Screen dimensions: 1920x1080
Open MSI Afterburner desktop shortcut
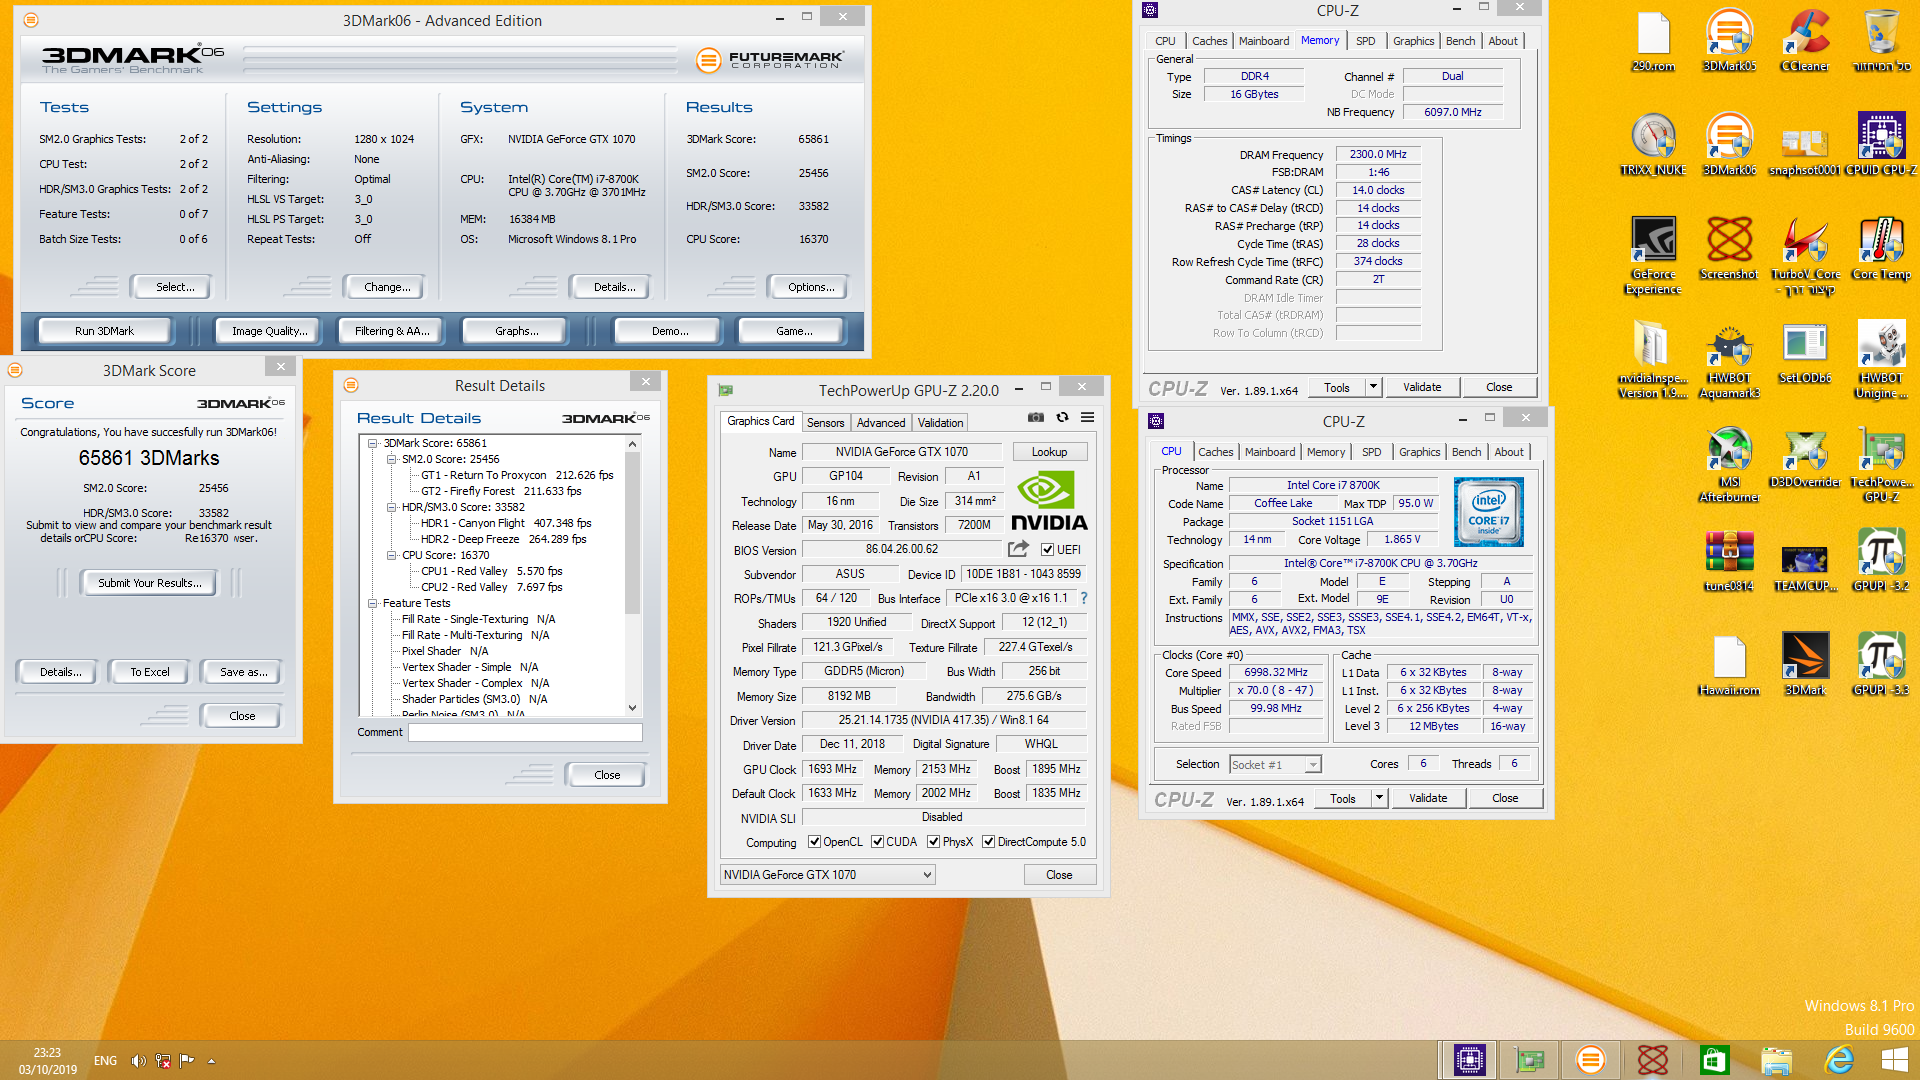click(x=1729, y=464)
